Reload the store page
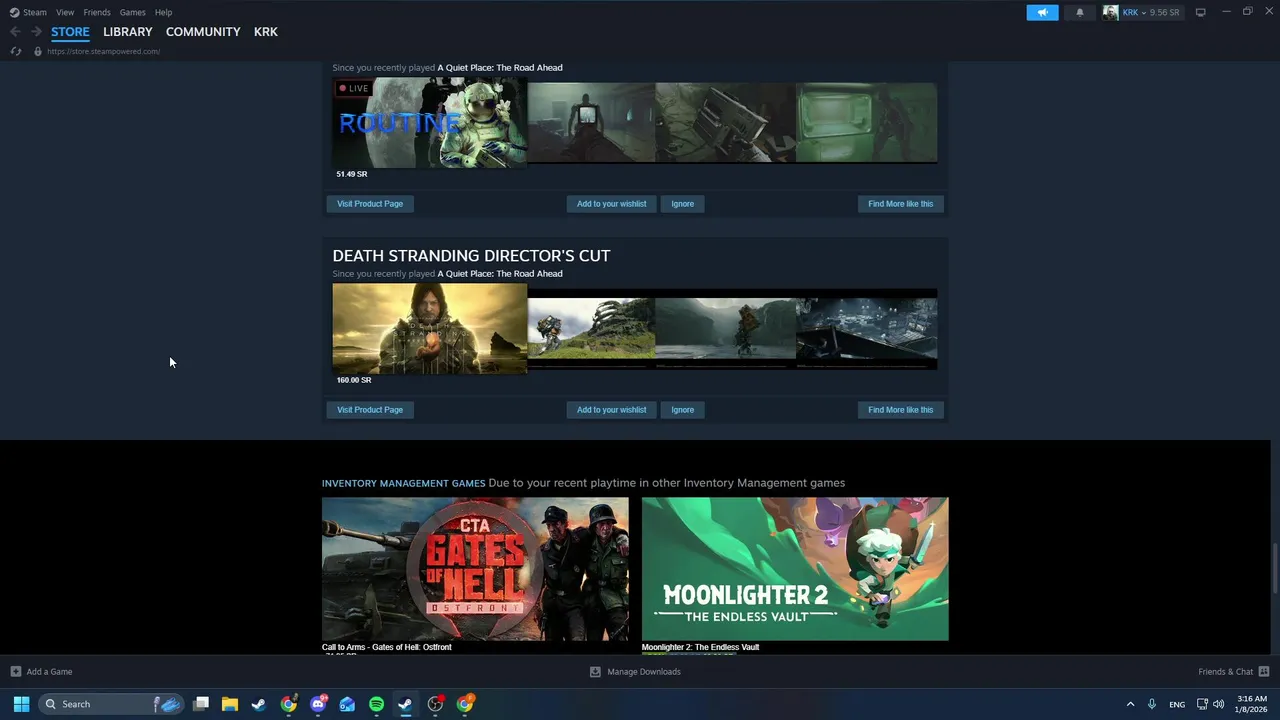1280x720 pixels. 15,51
